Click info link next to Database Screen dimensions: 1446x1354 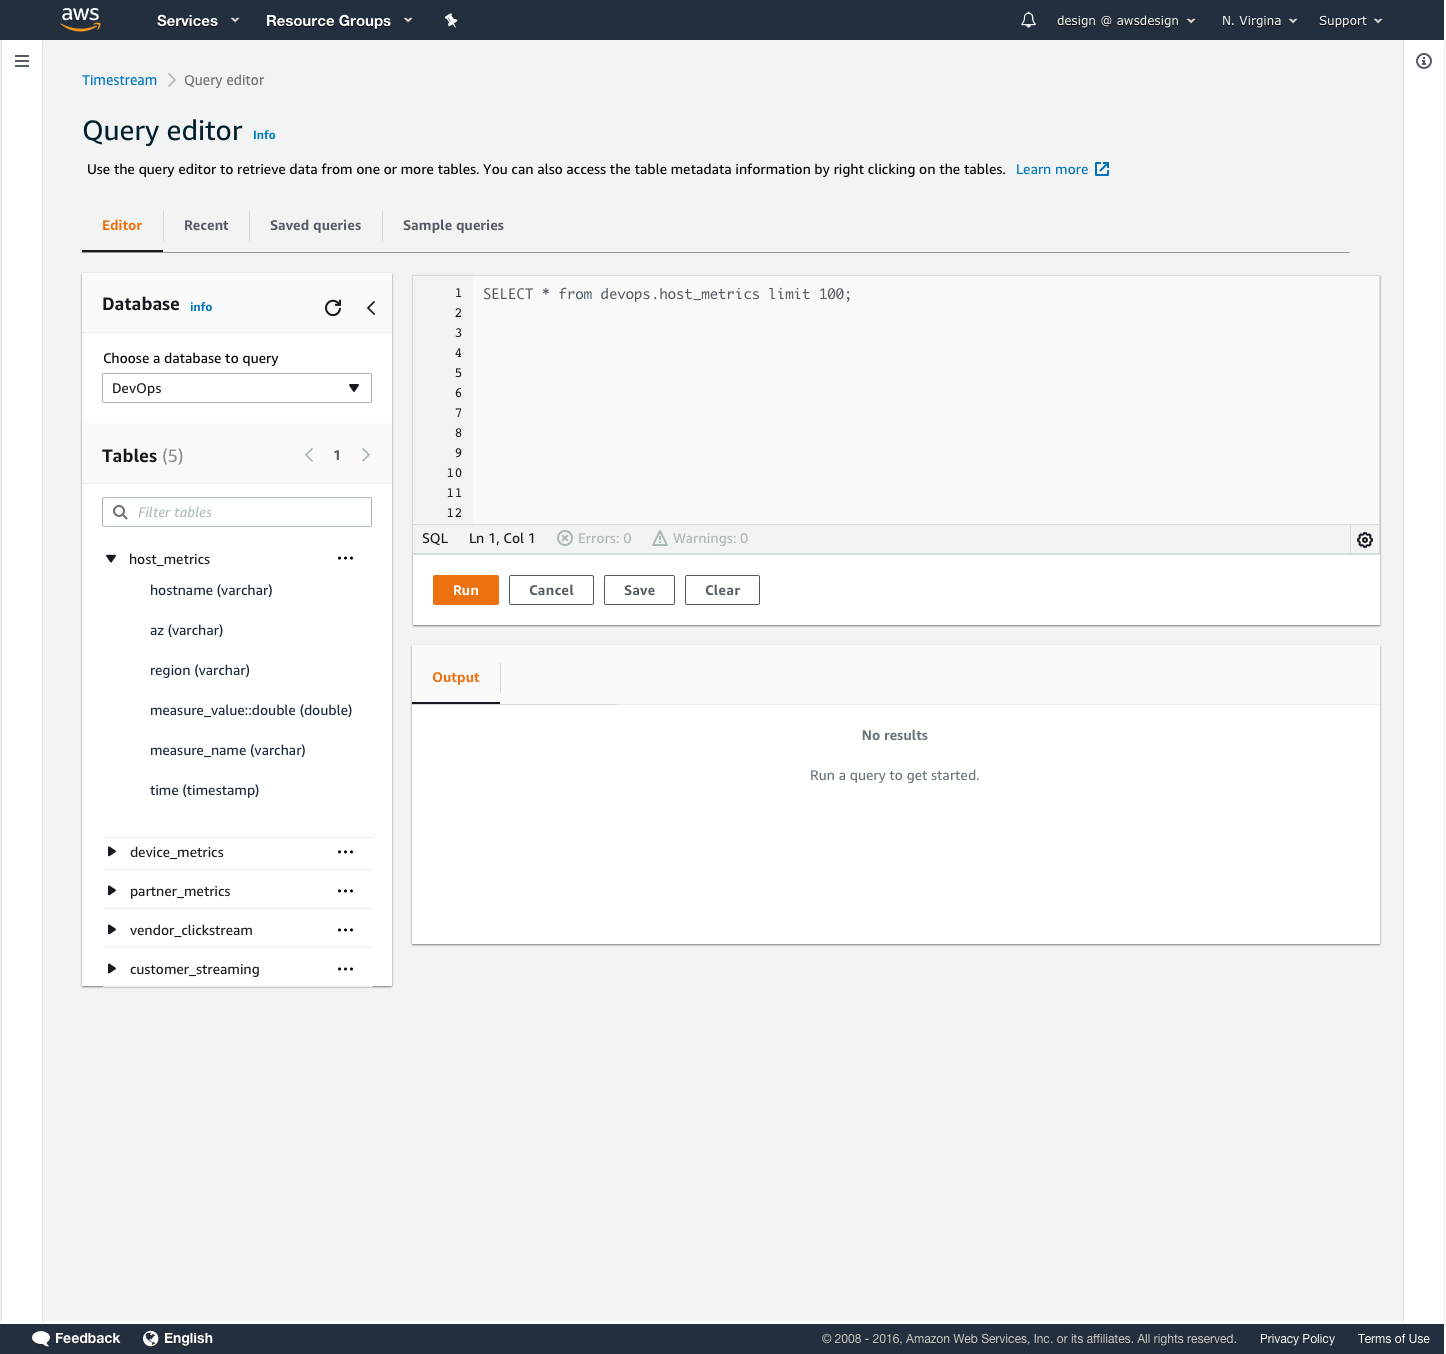click(x=201, y=307)
